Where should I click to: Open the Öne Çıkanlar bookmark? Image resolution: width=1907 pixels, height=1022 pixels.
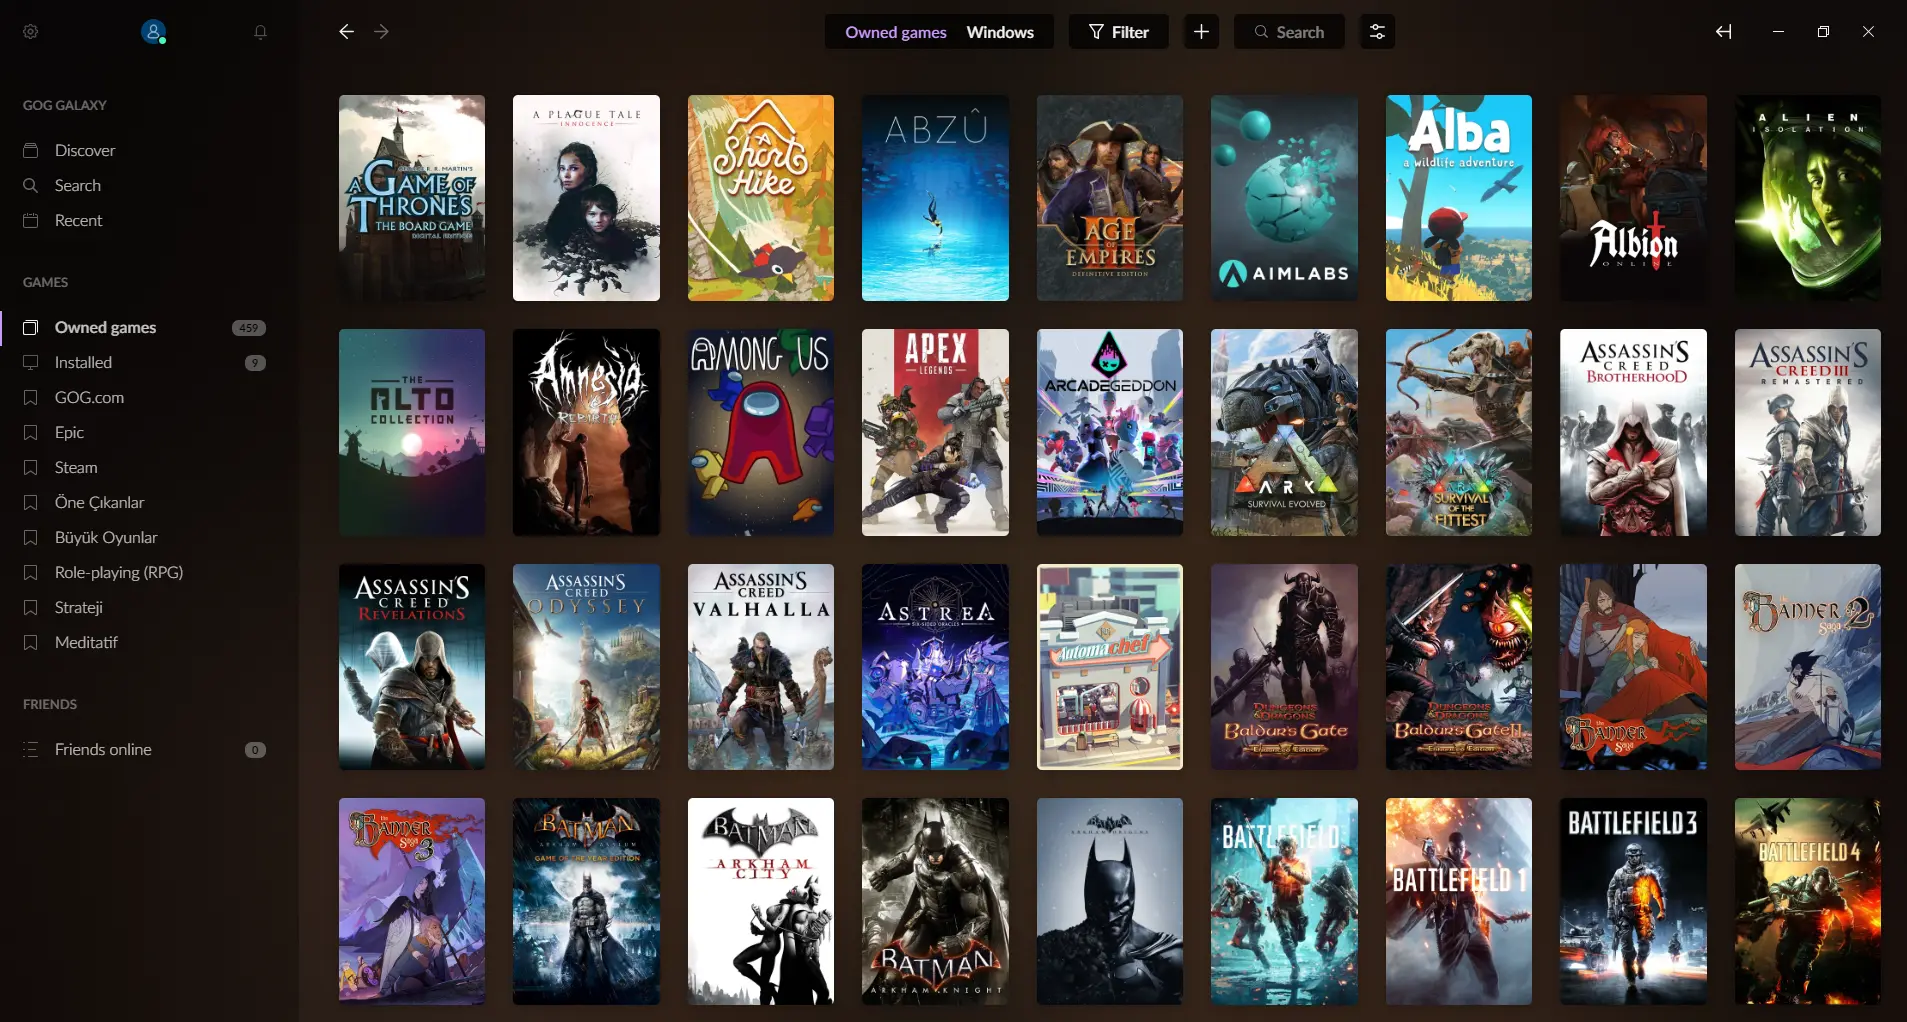click(148, 502)
